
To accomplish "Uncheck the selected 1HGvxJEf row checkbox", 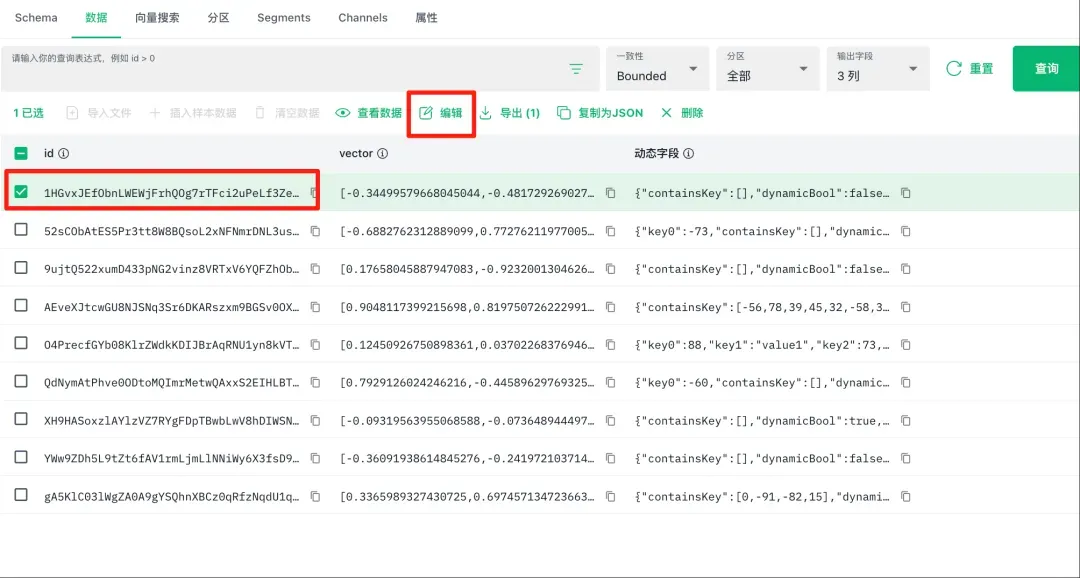I will pyautogui.click(x=21, y=192).
